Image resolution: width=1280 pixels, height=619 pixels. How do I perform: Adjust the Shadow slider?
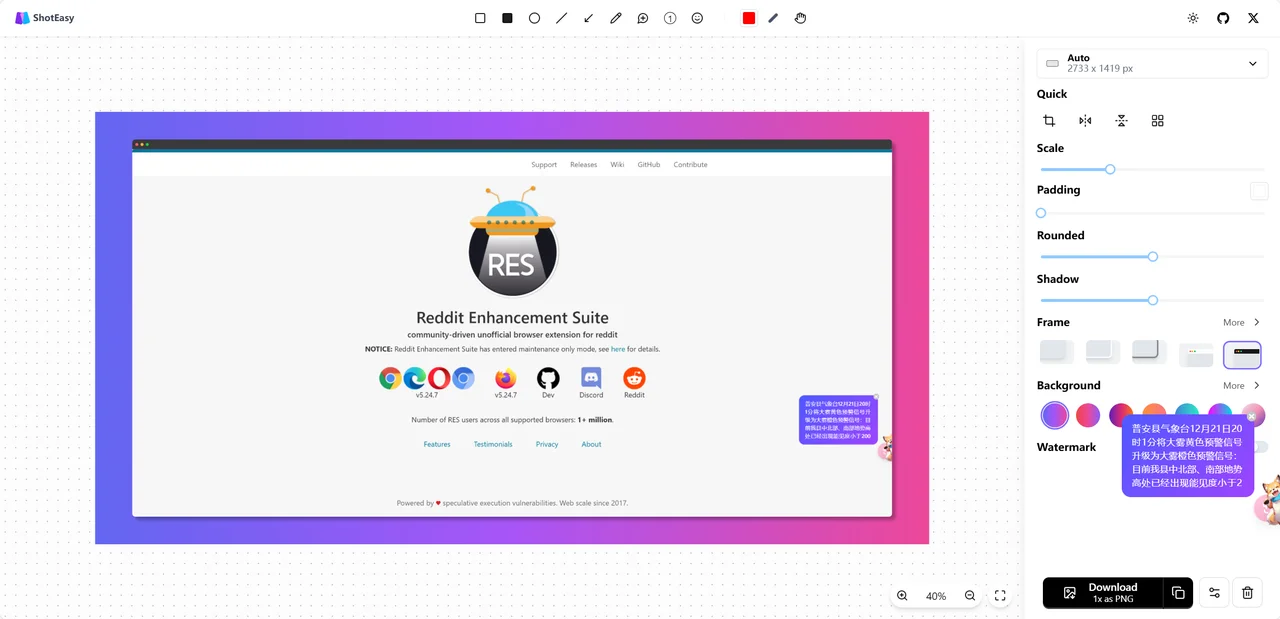(x=1153, y=300)
